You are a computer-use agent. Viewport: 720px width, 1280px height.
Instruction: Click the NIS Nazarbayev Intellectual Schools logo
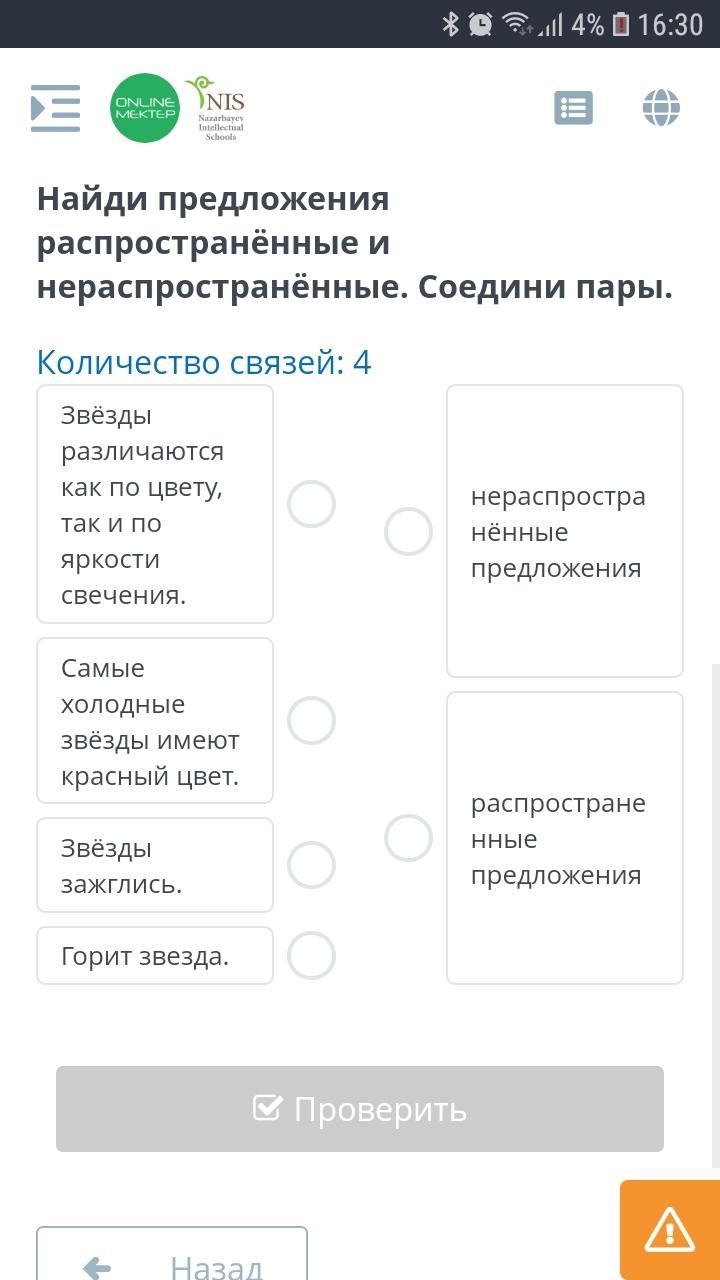(218, 108)
